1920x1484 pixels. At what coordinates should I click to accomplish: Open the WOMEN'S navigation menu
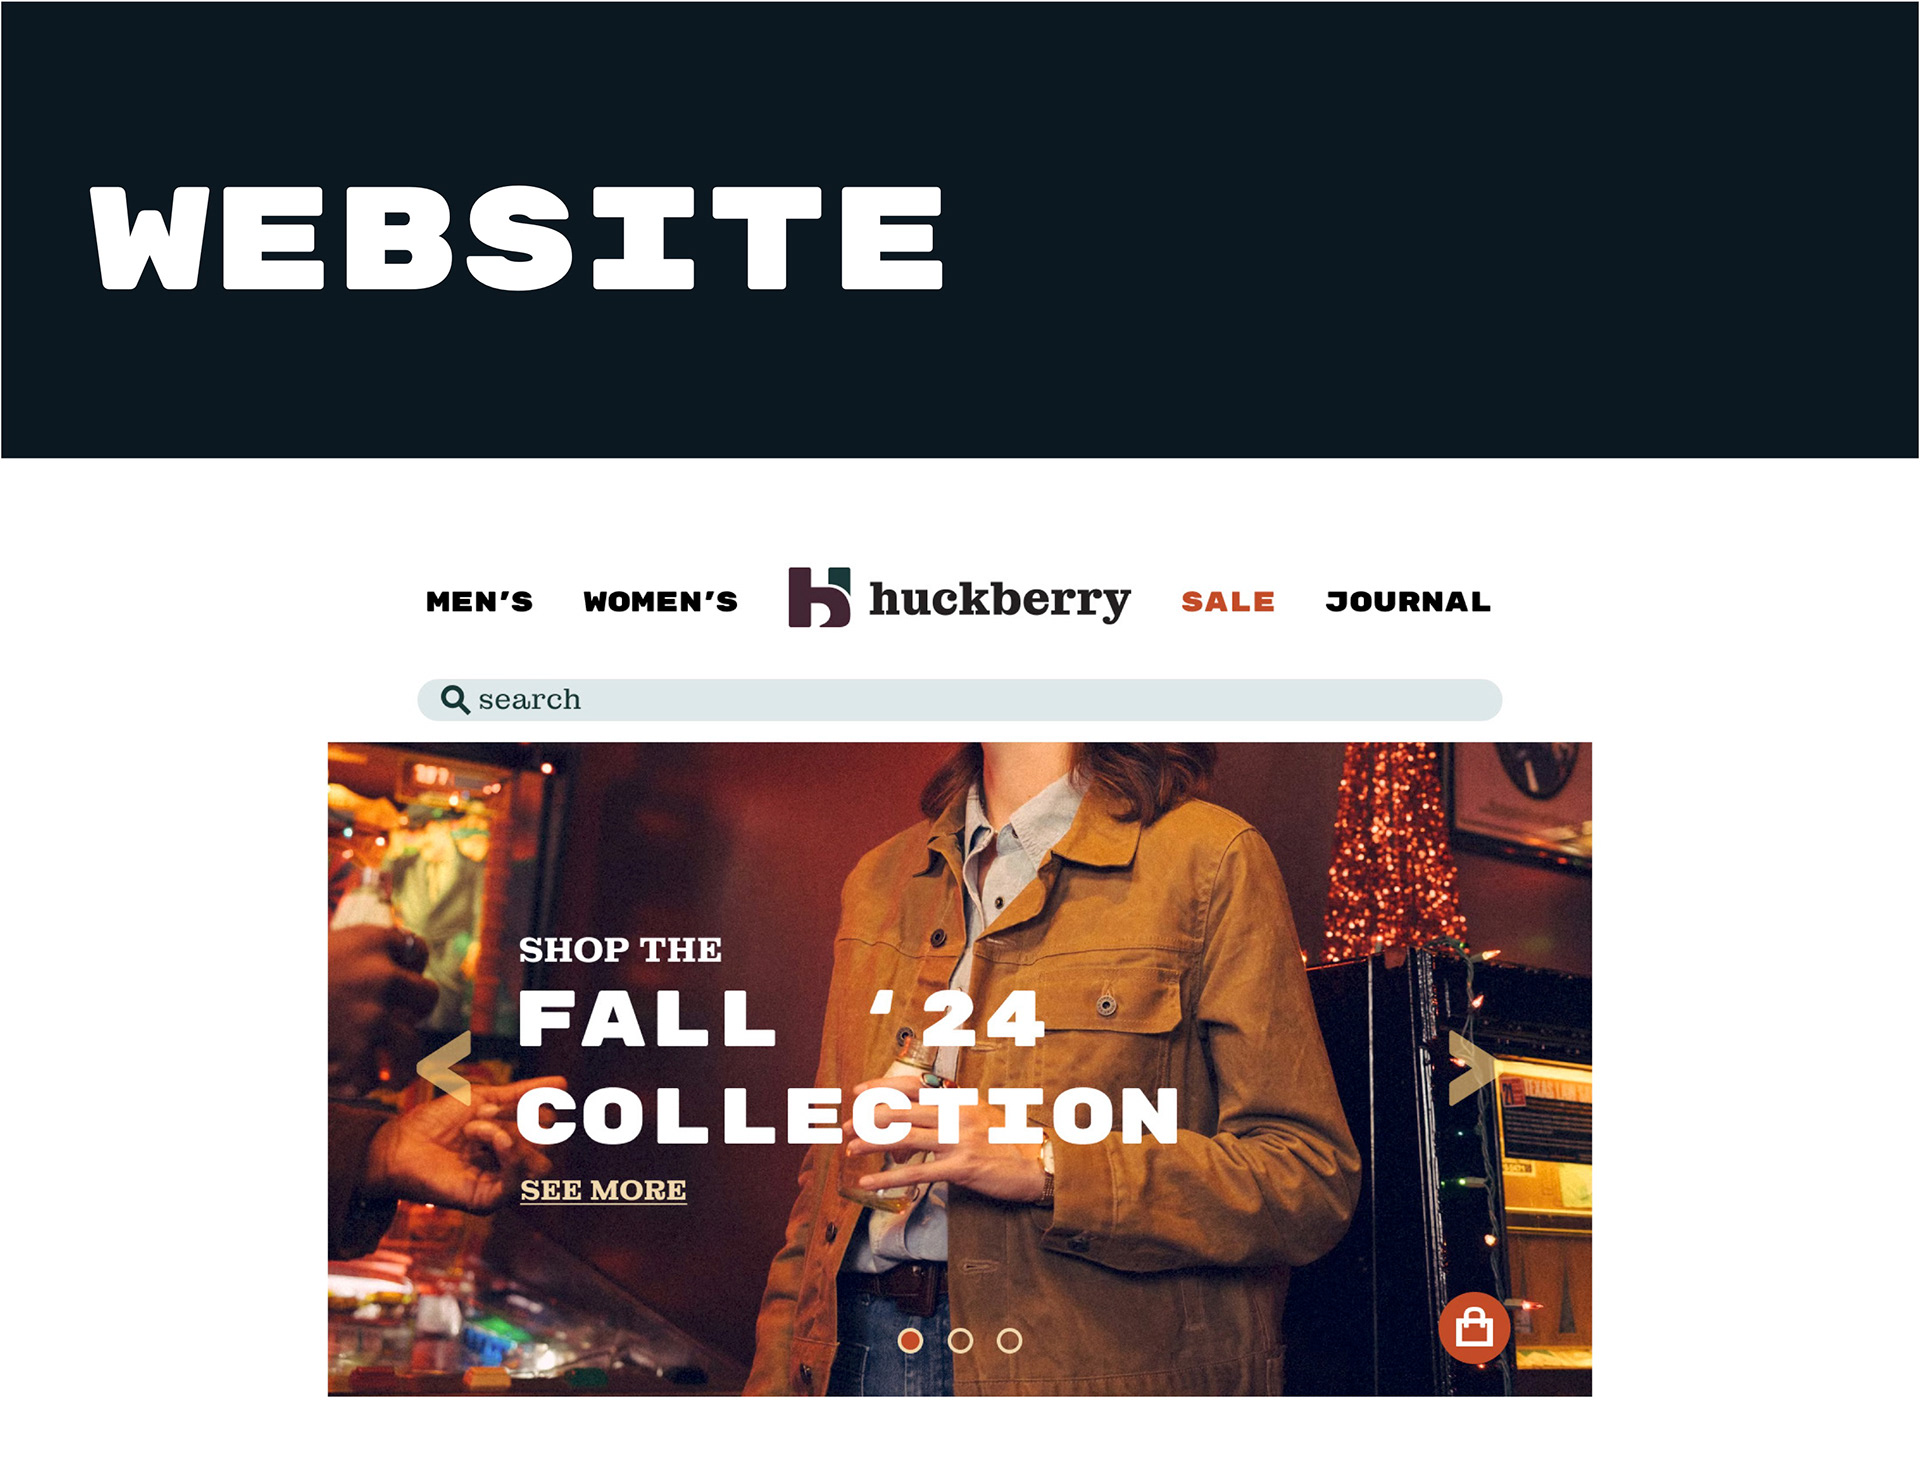click(661, 601)
